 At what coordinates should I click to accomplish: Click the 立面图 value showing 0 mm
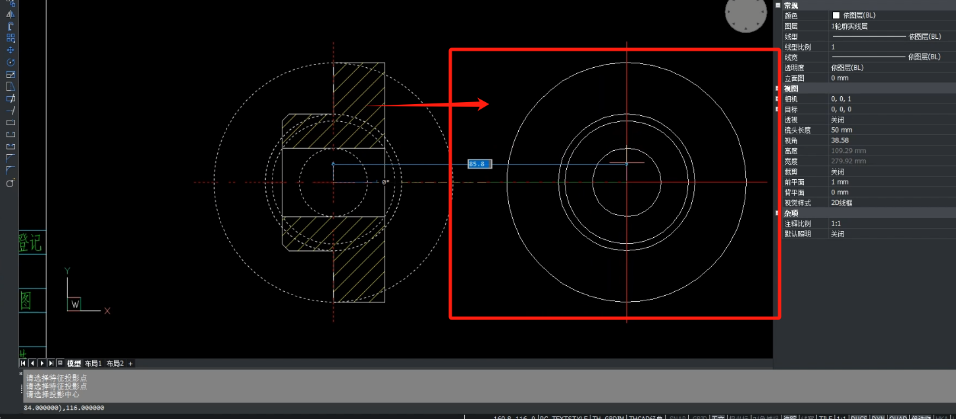(x=892, y=78)
